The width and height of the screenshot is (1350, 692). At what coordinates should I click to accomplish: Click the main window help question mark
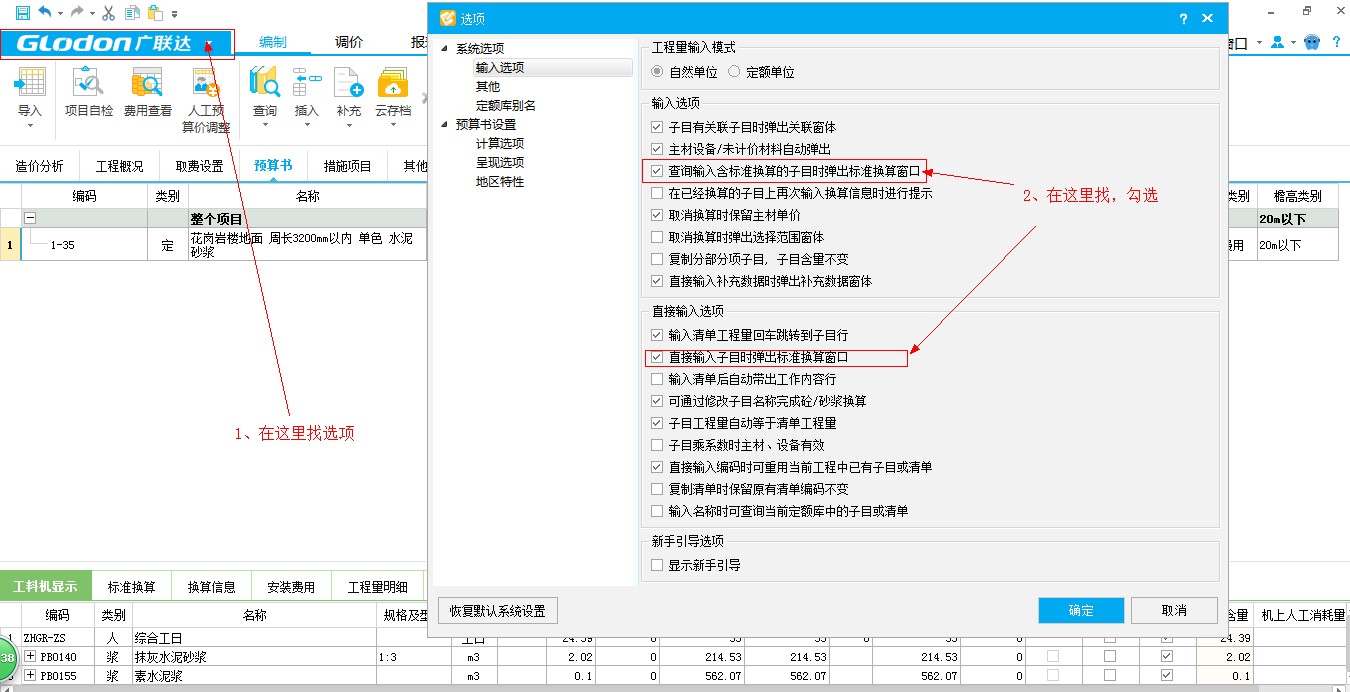coord(1337,43)
